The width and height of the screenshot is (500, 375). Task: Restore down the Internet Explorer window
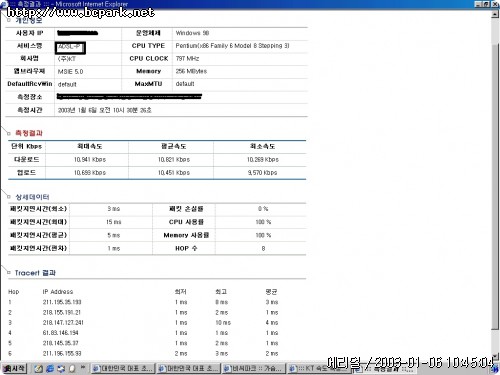point(486,4)
